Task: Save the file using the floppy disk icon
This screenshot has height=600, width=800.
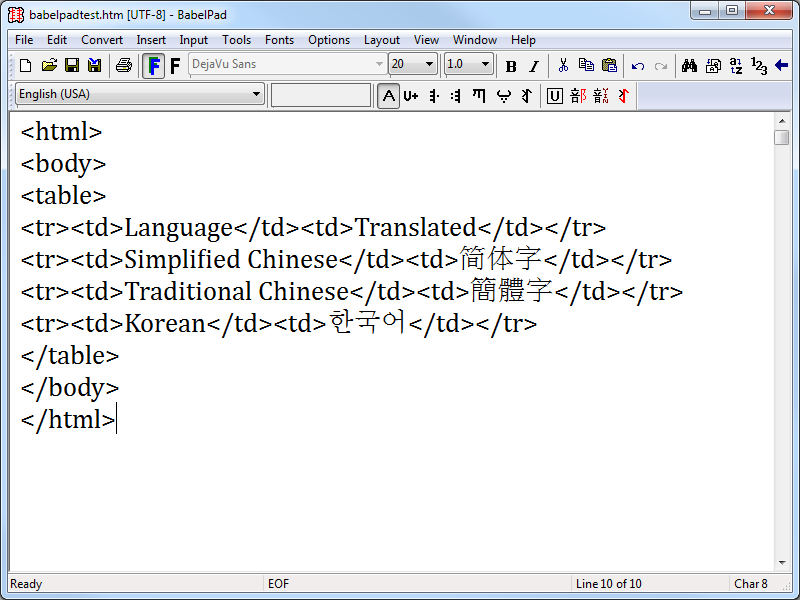Action: tap(72, 66)
